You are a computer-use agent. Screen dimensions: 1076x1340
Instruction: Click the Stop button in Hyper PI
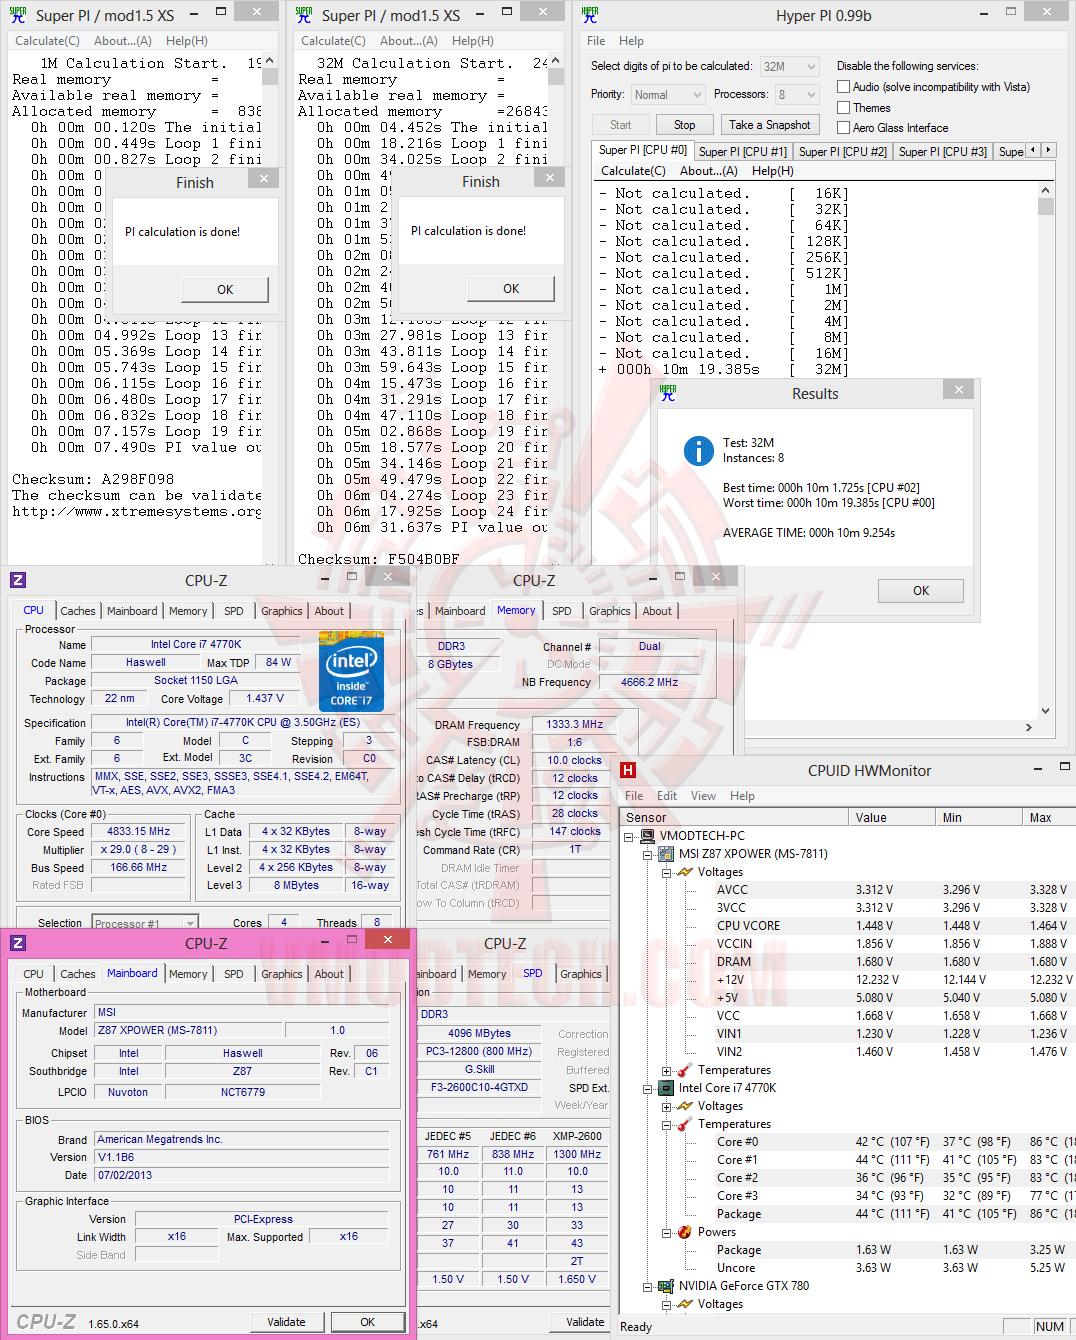point(684,125)
